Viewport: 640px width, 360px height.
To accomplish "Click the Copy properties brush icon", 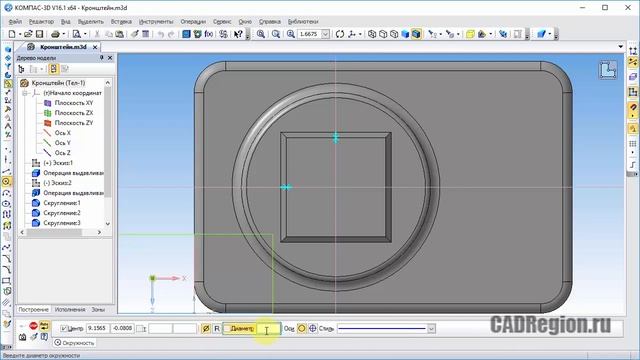I will pos(134,34).
